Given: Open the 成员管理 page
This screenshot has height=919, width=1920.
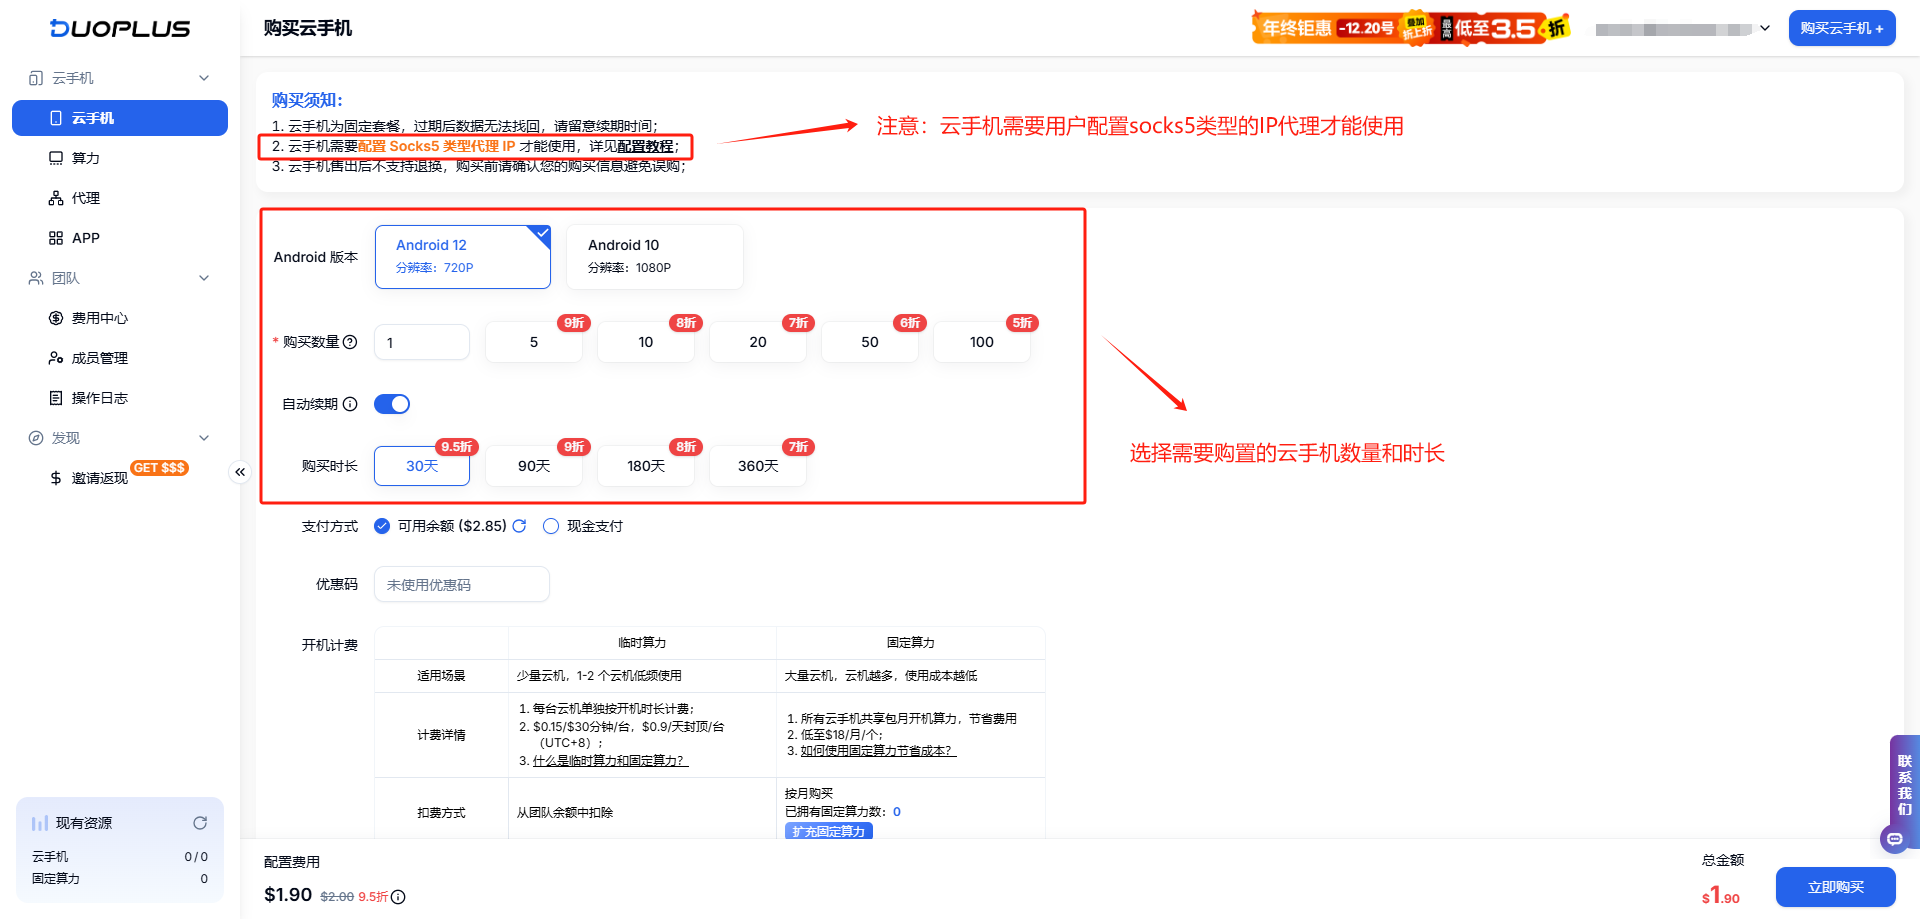Looking at the screenshot, I should tap(100, 357).
